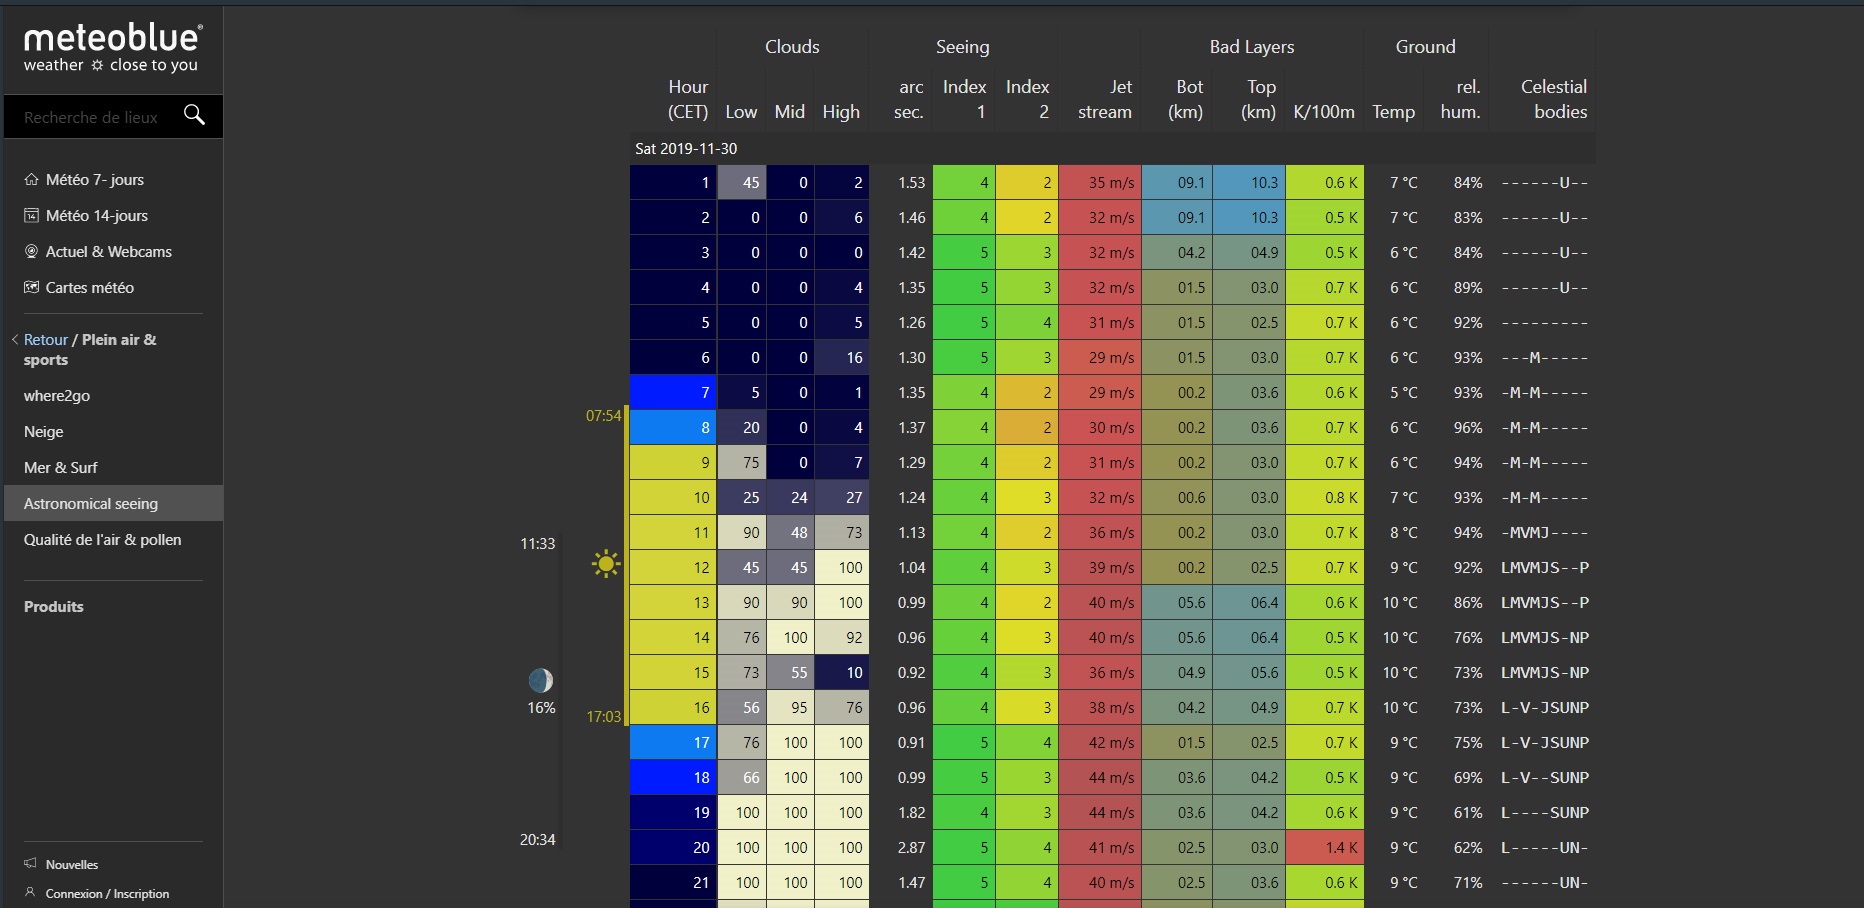The image size is (1864, 908).
Task: Click the calendar icon beside Météo 14-jours
Action: tap(31, 216)
